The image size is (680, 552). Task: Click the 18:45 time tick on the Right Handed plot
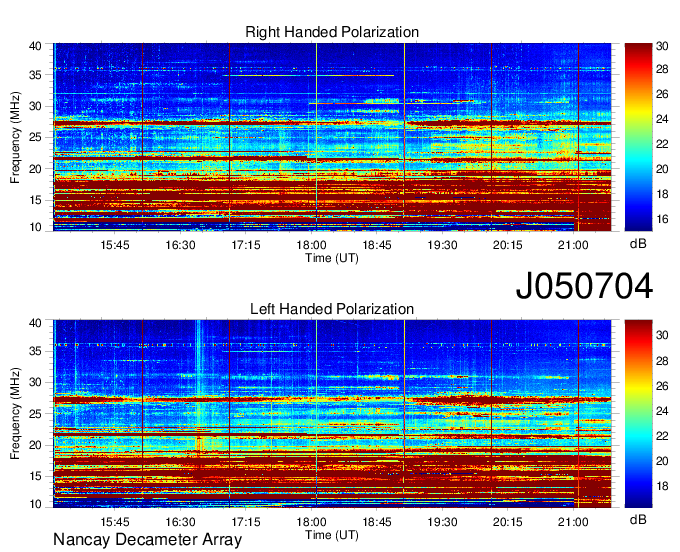[x=376, y=245]
